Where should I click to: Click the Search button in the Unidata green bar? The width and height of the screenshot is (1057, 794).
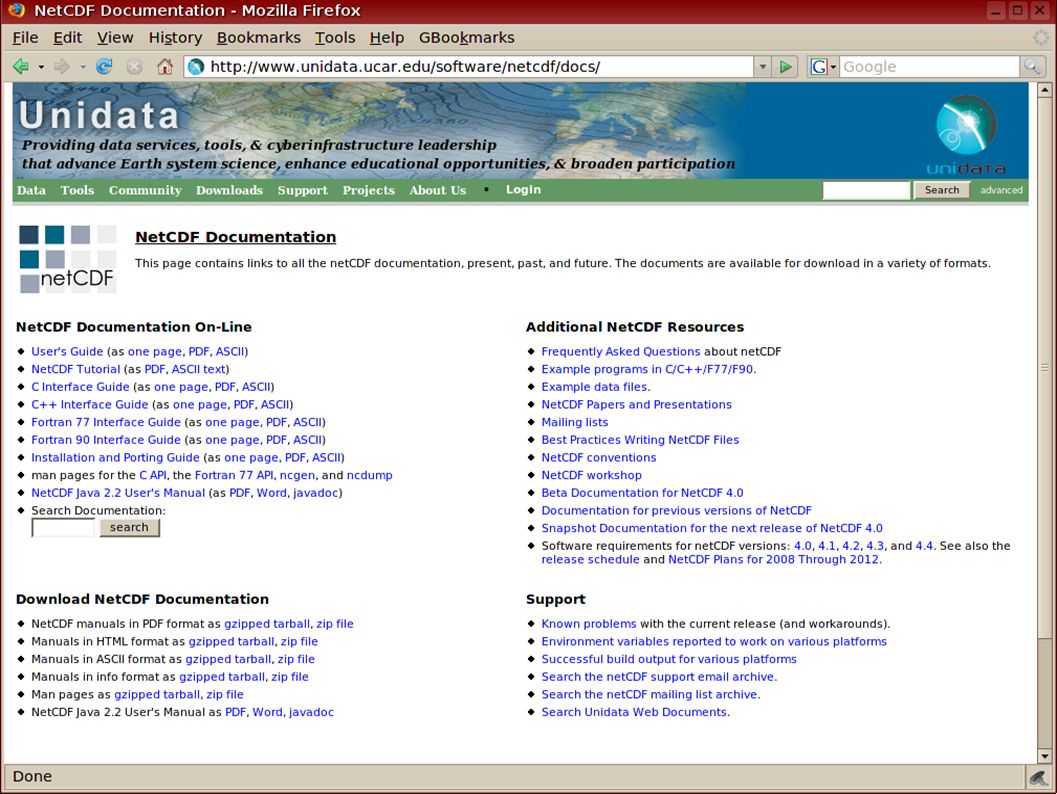tap(942, 190)
